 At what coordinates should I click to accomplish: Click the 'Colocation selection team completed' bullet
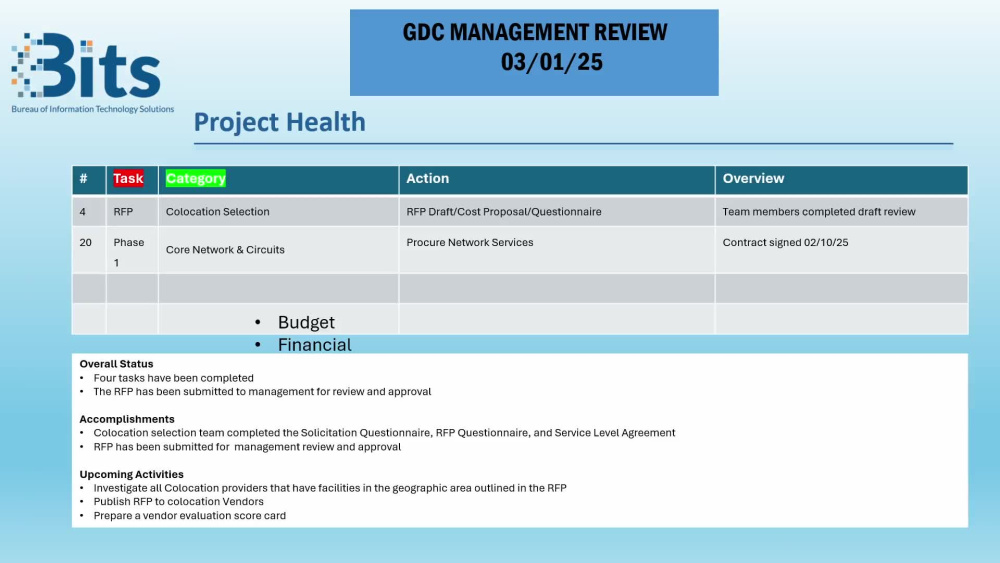[x=384, y=433]
